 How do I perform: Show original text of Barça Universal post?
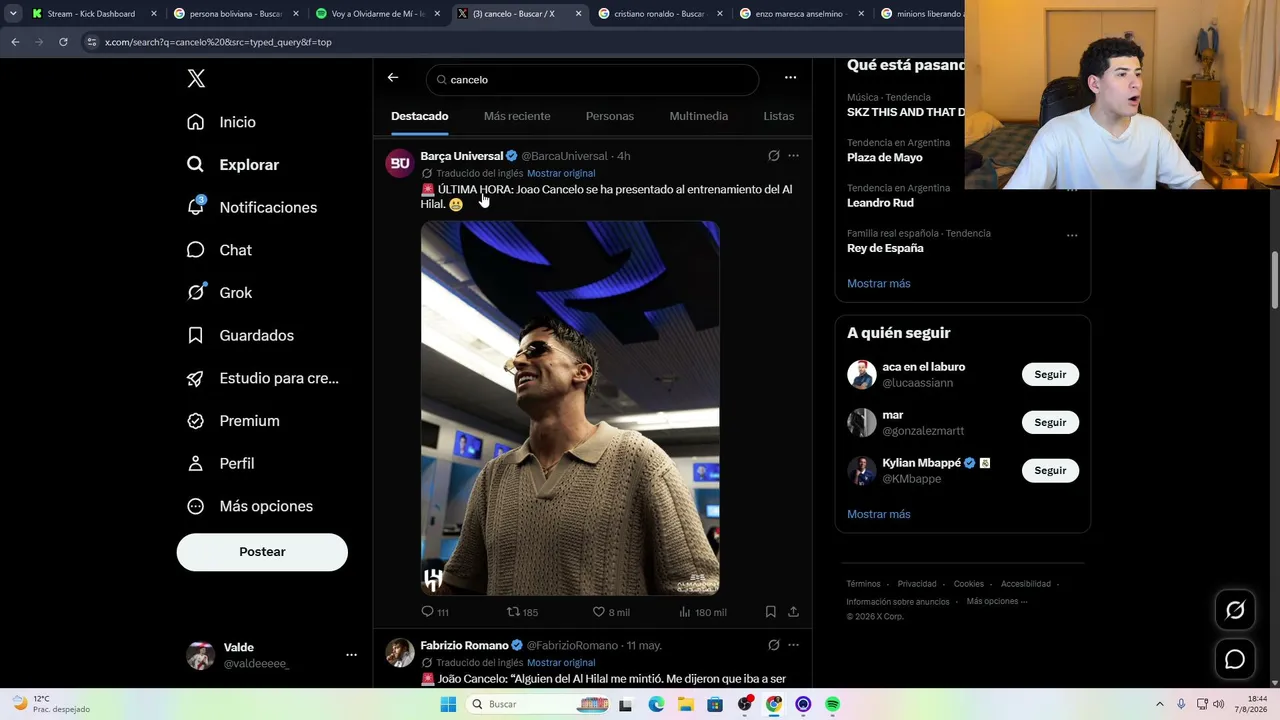[x=561, y=173]
